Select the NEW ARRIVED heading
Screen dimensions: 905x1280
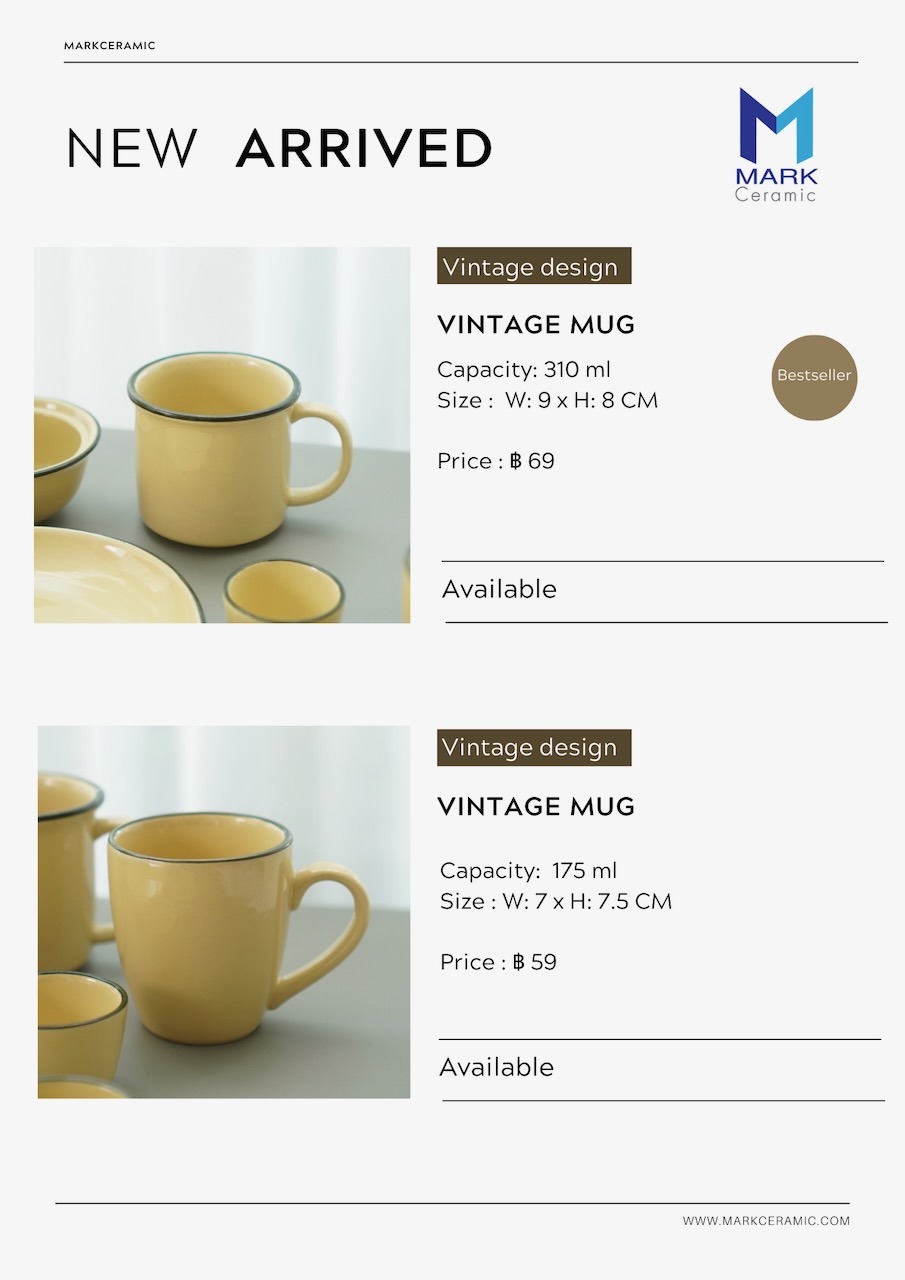279,148
